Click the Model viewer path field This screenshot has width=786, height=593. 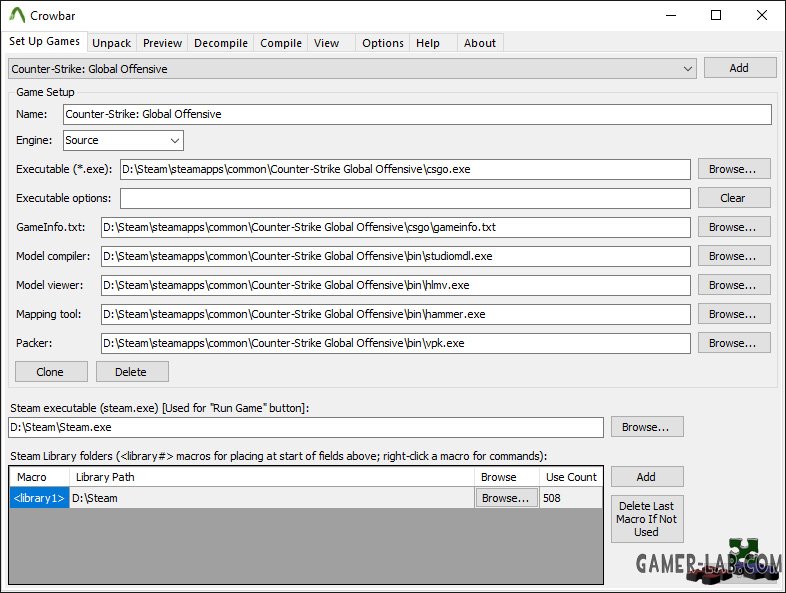point(396,286)
